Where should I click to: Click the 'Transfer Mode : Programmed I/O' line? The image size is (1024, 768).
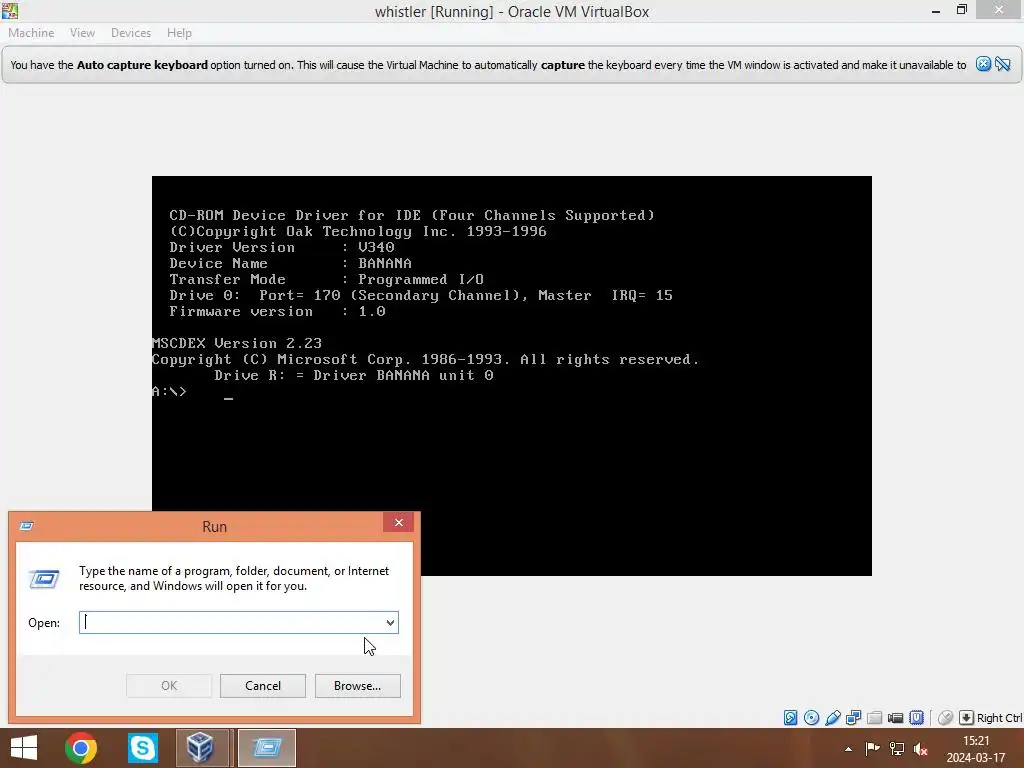point(327,280)
